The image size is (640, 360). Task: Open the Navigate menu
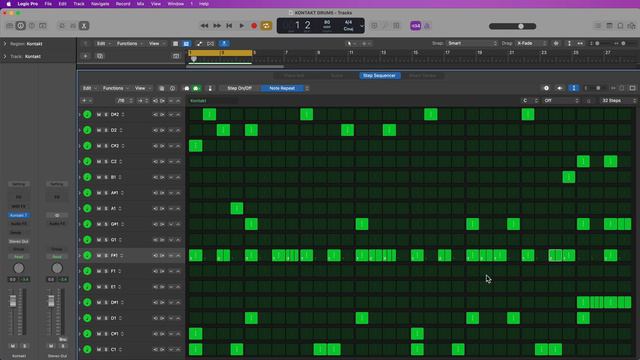(x=100, y=4)
